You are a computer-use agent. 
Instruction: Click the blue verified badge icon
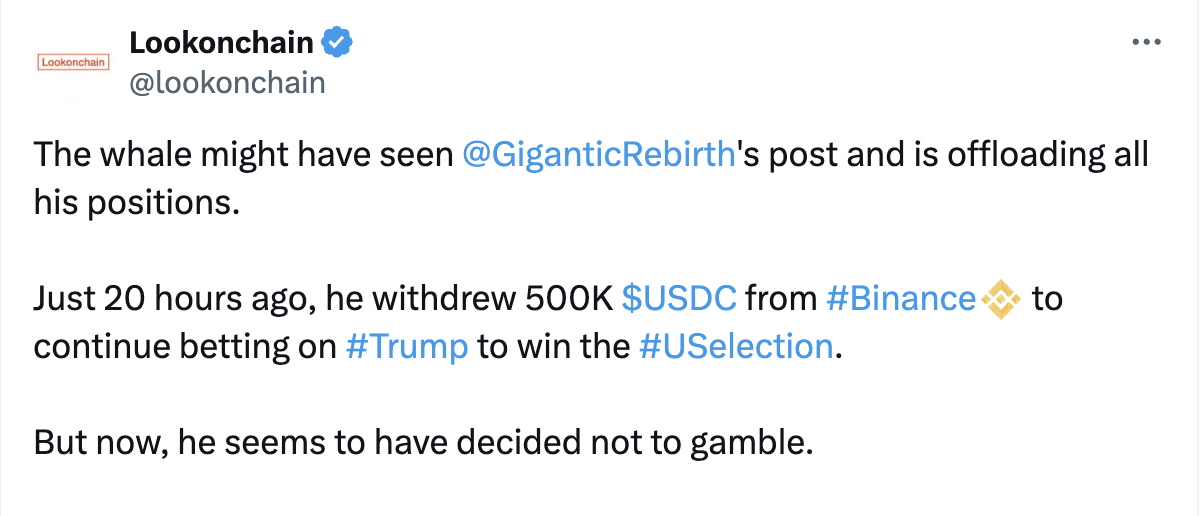[x=337, y=43]
